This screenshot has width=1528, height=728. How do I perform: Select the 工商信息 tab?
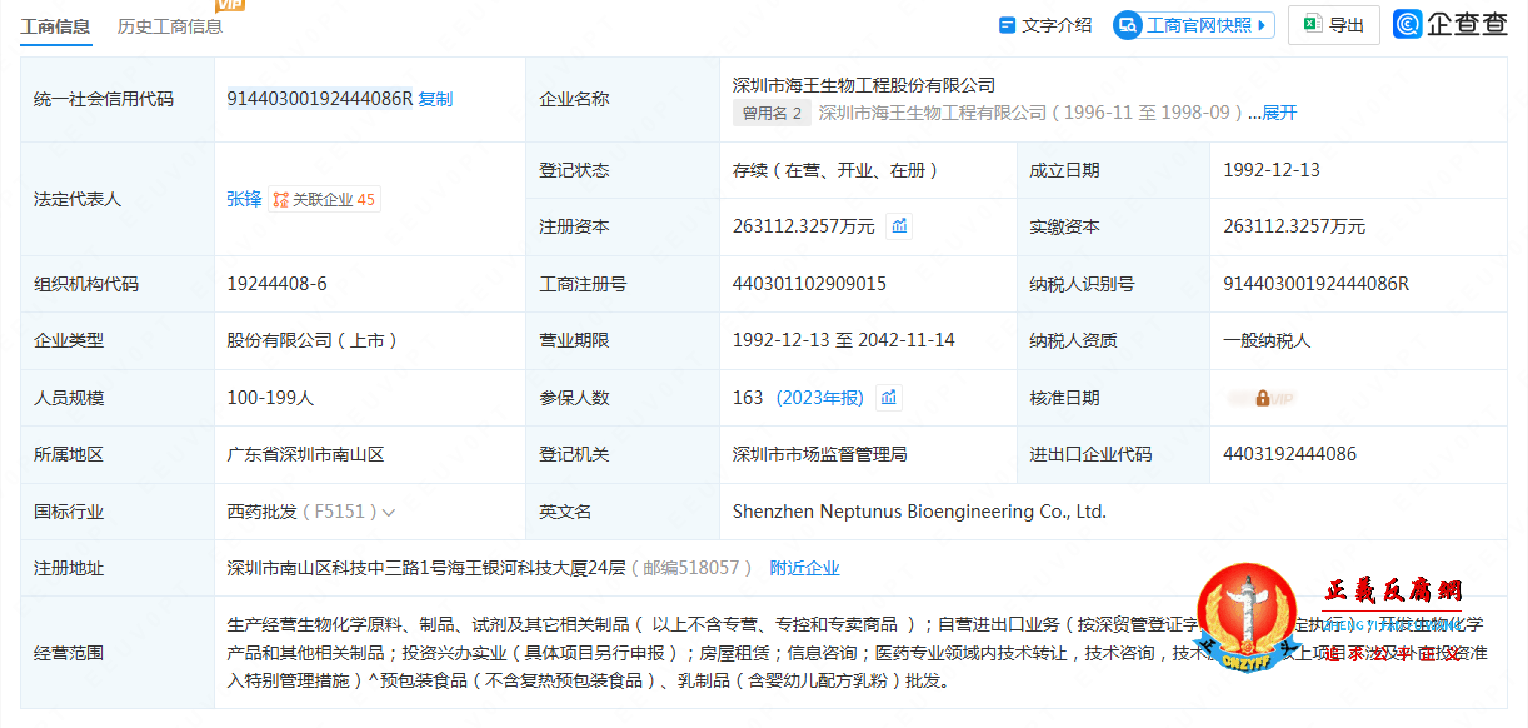(x=55, y=27)
